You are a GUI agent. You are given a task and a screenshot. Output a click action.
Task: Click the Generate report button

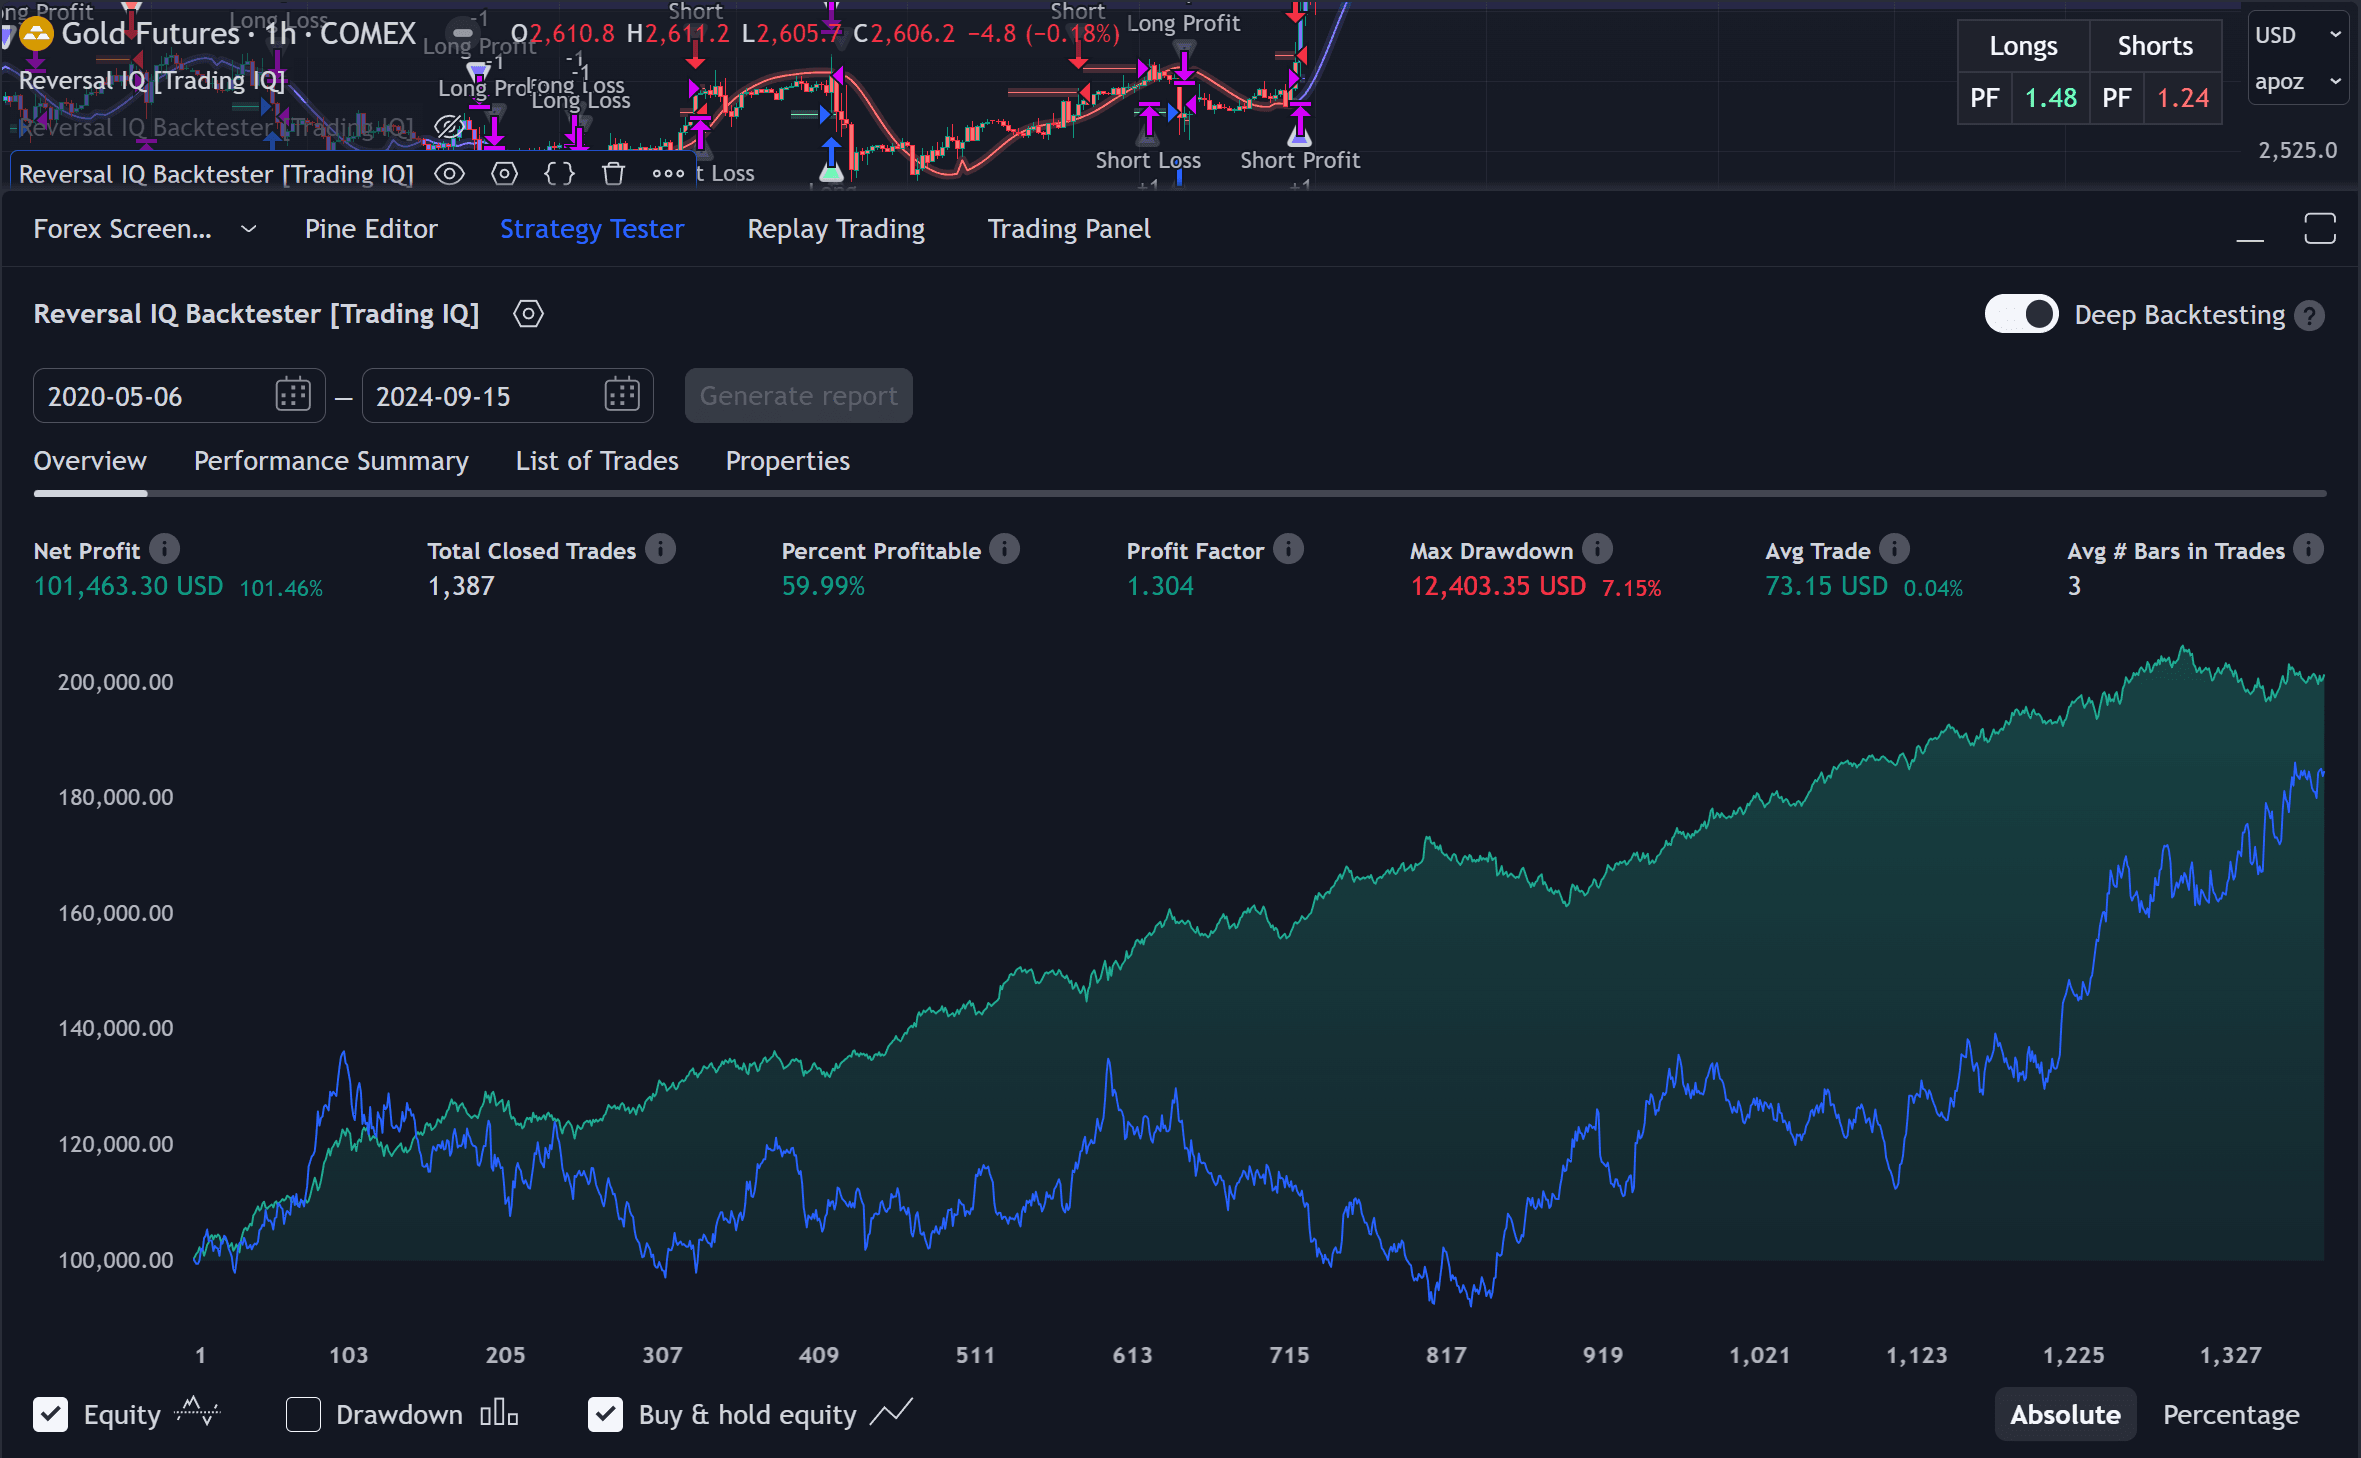click(x=798, y=396)
